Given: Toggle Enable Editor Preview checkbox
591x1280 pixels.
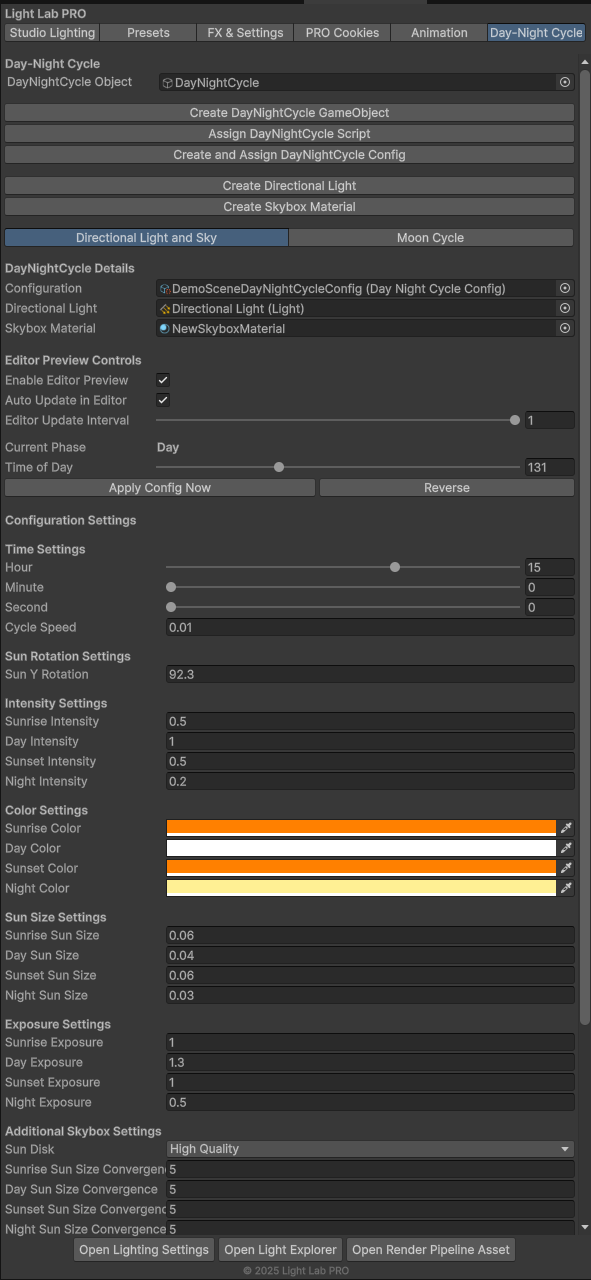Looking at the screenshot, I should (x=163, y=380).
